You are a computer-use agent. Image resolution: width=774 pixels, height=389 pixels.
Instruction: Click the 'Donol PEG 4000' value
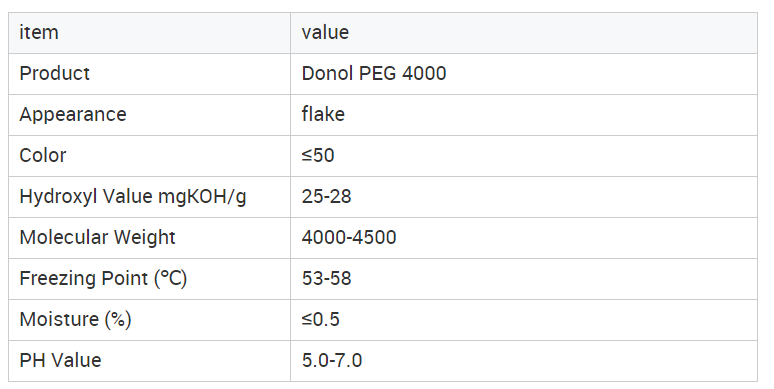click(x=374, y=74)
